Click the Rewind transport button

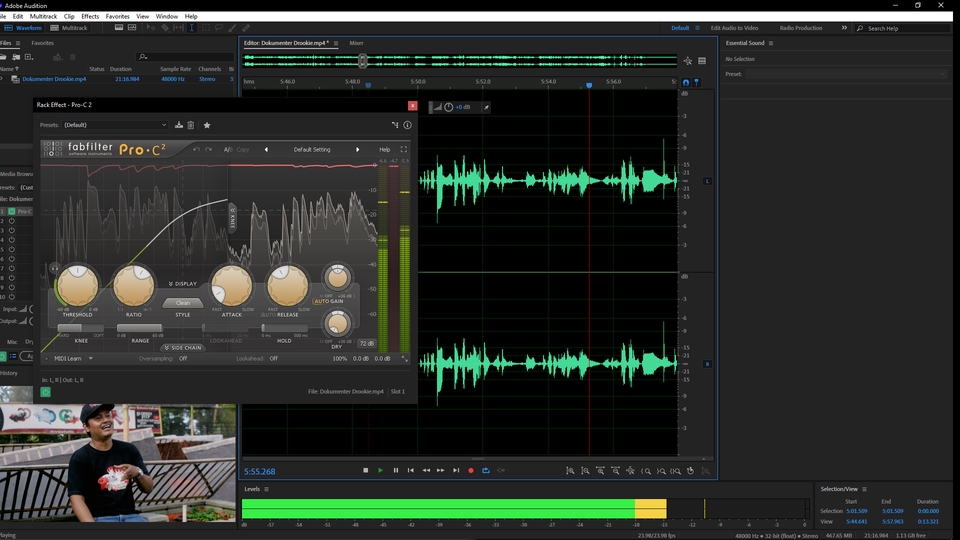(426, 470)
